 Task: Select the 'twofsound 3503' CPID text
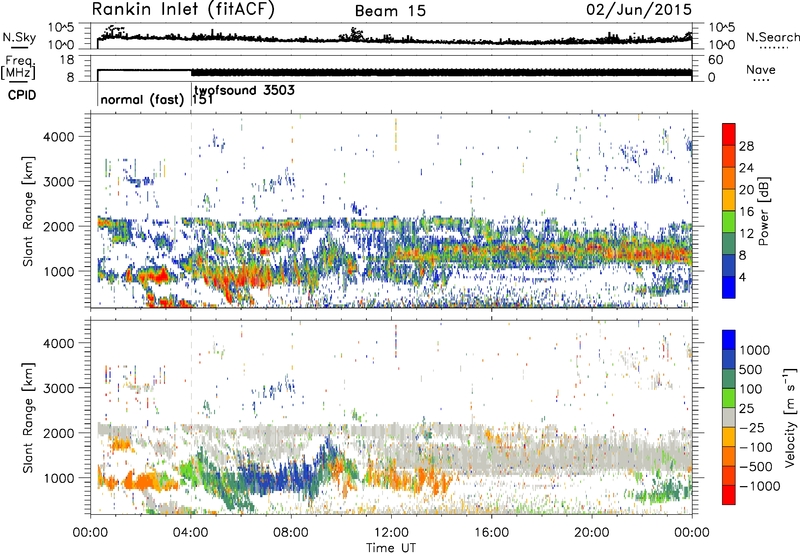click(x=244, y=91)
